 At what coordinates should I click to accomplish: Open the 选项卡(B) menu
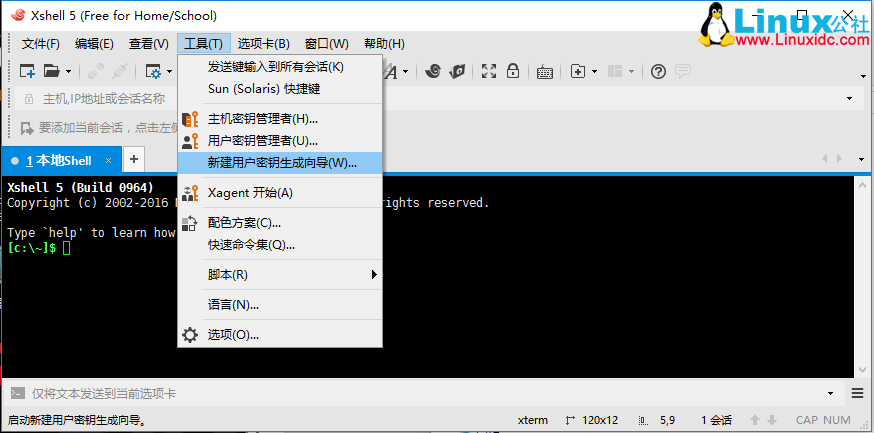click(264, 44)
